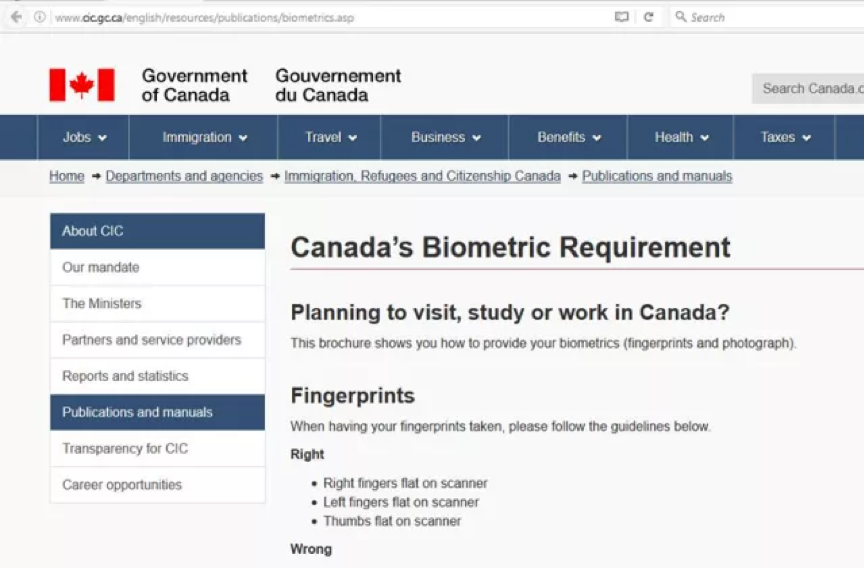Viewport: 864px width, 568px height.
Task: Open Publications and manuals sidebar item
Action: pyautogui.click(x=157, y=412)
